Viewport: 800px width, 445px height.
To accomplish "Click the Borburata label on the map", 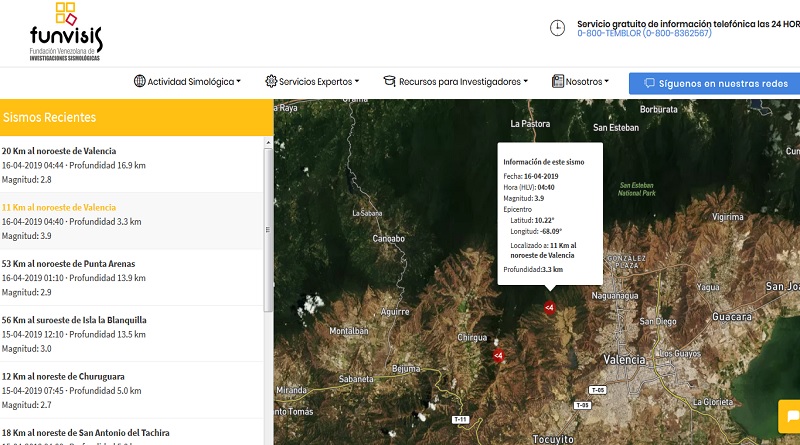I will (659, 109).
